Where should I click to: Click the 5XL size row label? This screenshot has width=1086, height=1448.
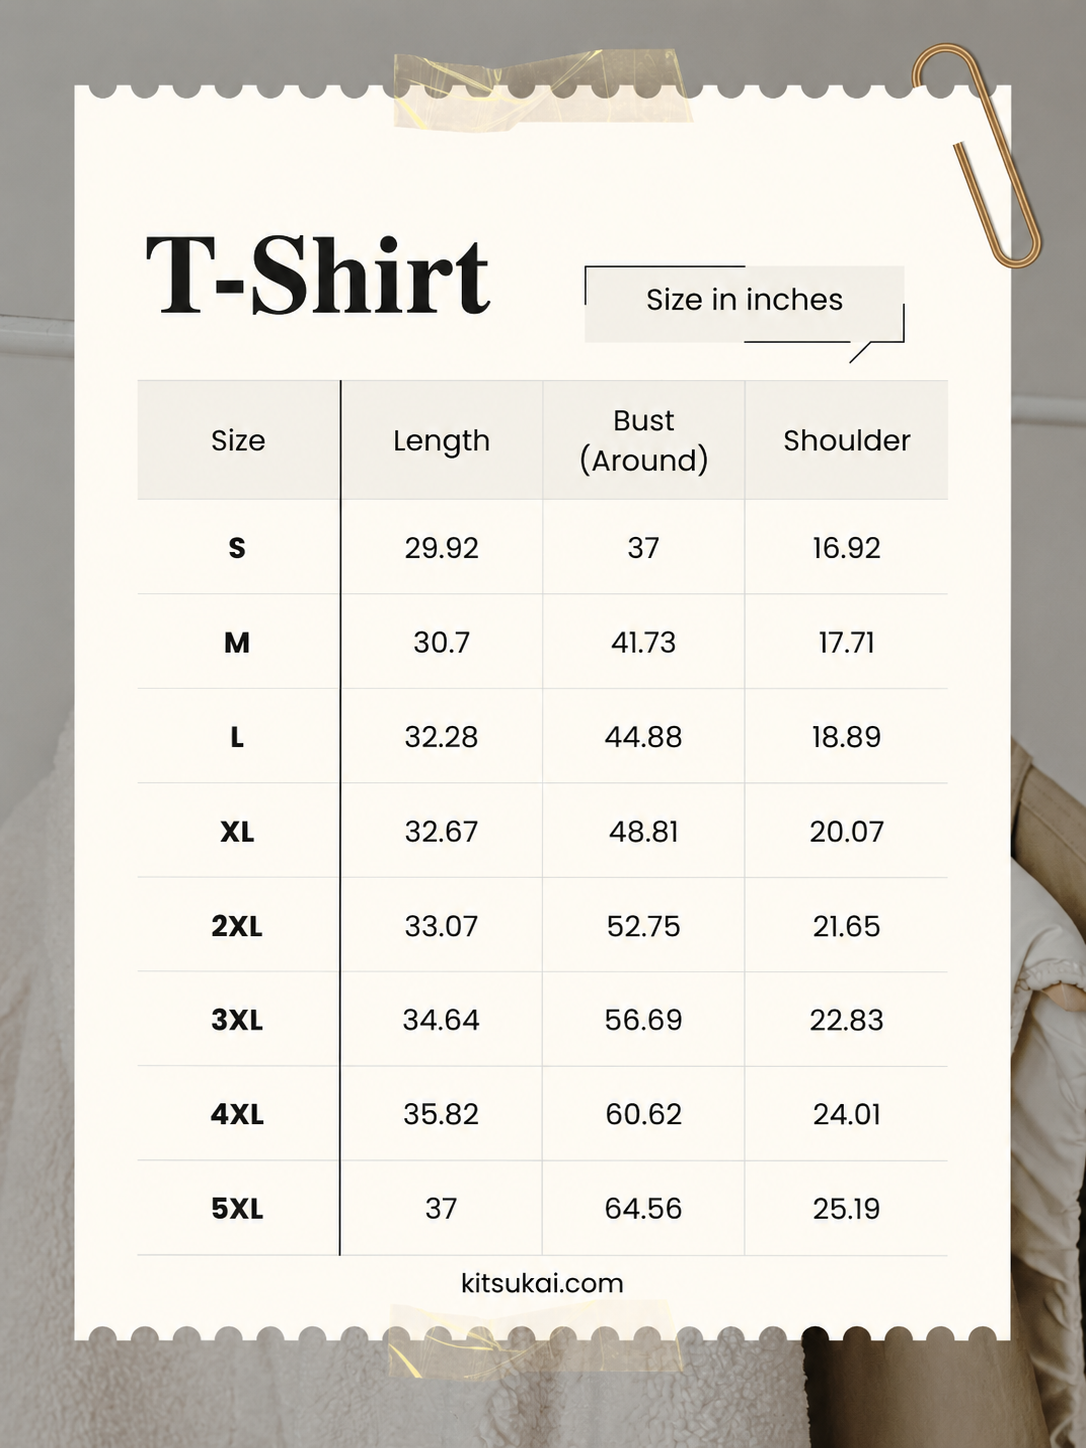pyautogui.click(x=237, y=1209)
